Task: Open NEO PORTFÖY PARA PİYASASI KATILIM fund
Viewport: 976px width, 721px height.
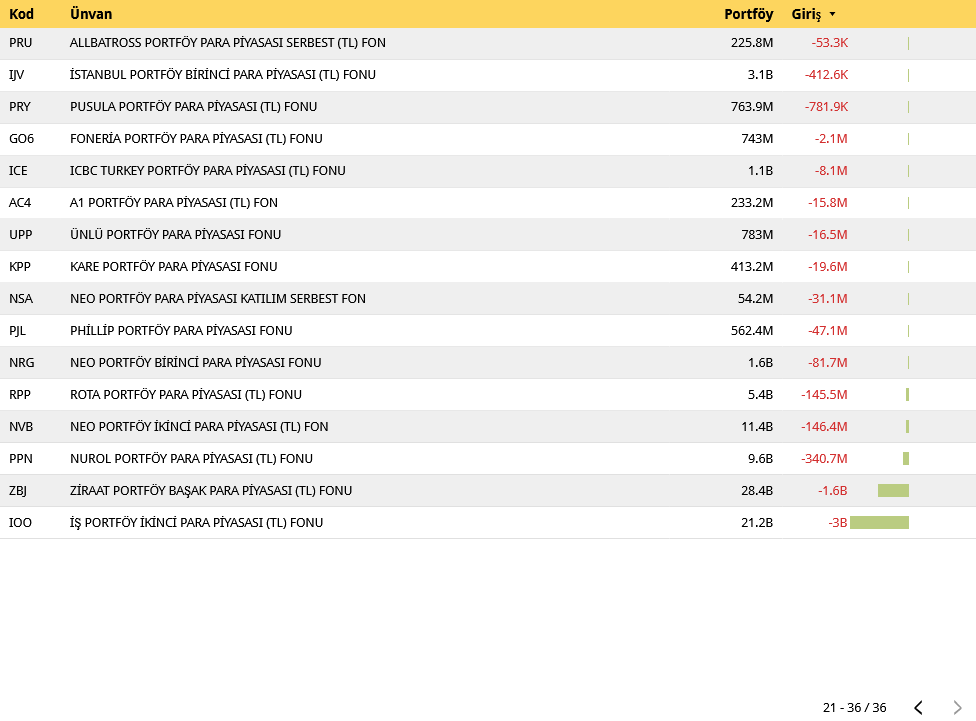Action: point(218,299)
